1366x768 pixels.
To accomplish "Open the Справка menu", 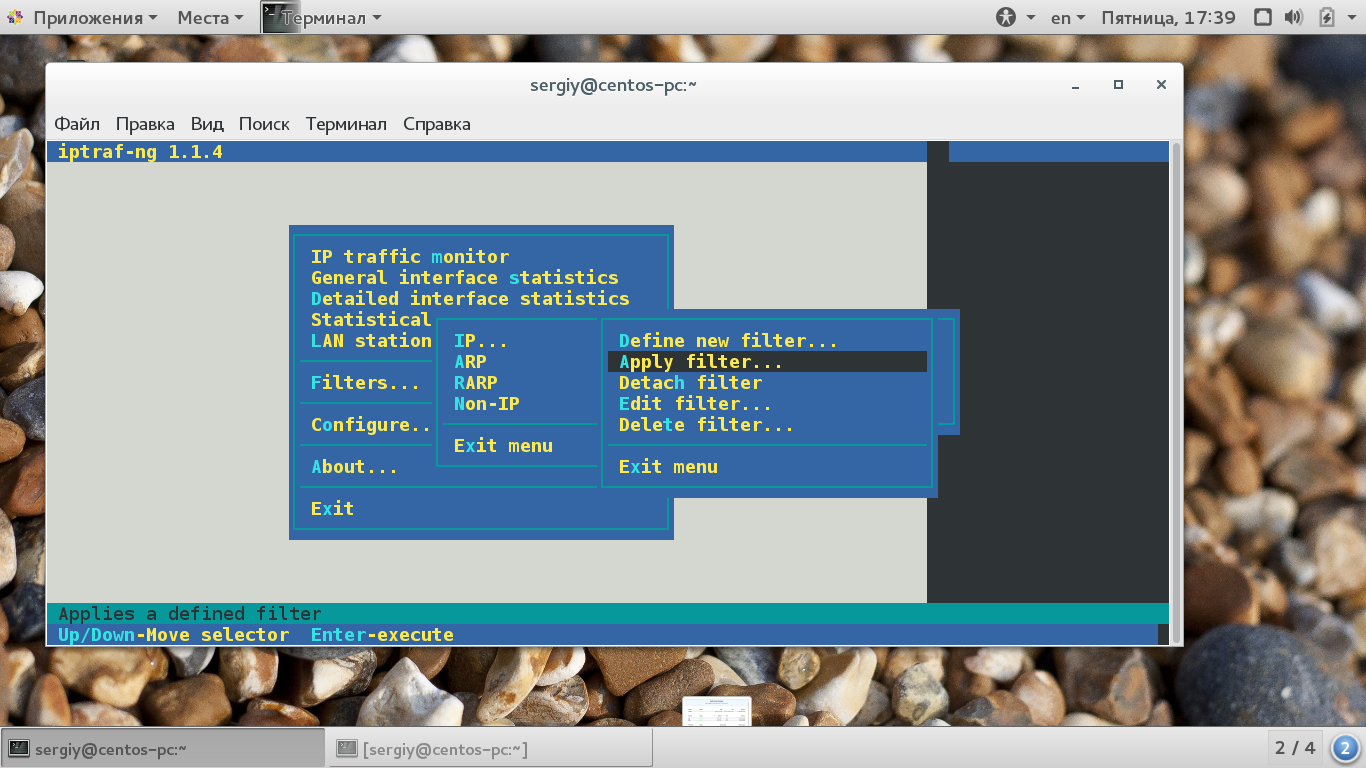I will click(x=437, y=124).
